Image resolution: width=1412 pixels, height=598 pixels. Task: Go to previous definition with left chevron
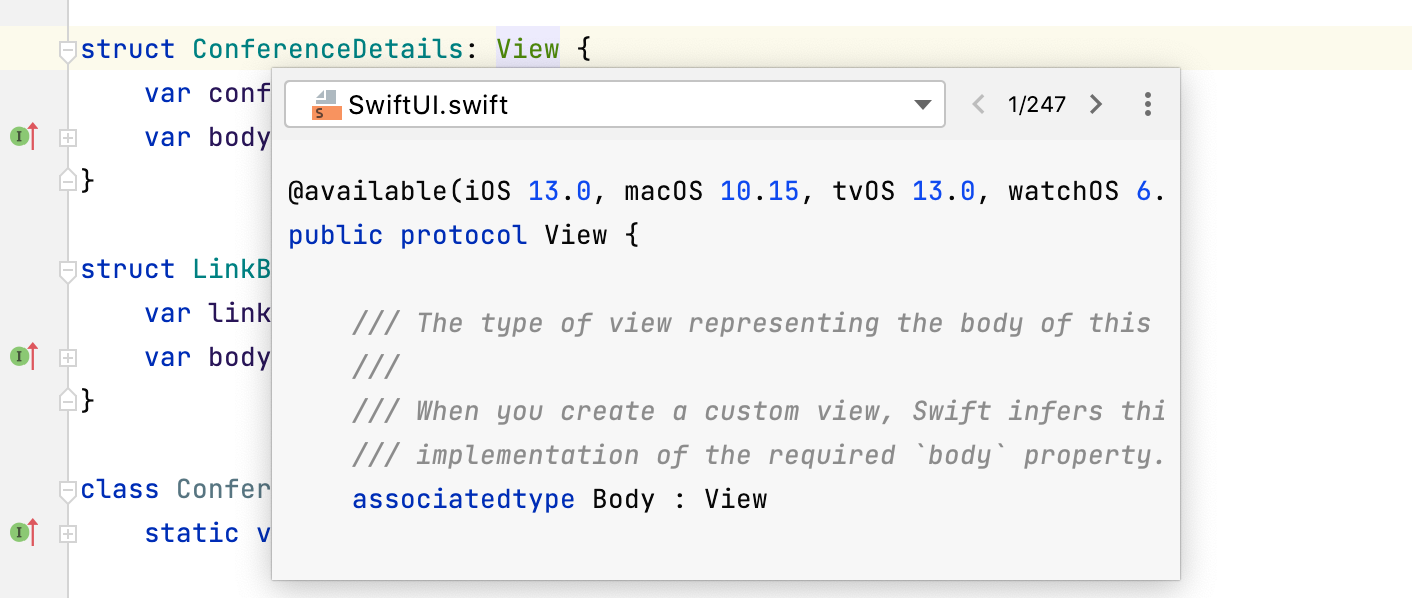point(979,104)
